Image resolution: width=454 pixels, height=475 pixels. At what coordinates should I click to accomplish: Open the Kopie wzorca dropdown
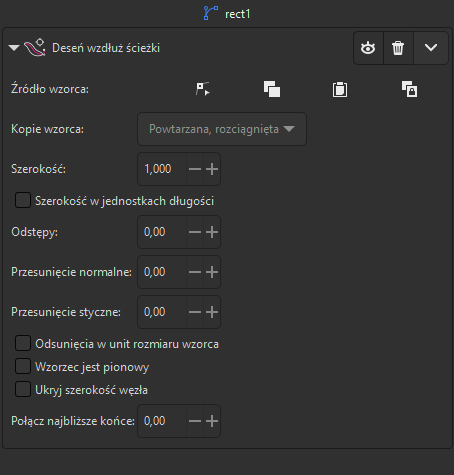click(x=222, y=129)
